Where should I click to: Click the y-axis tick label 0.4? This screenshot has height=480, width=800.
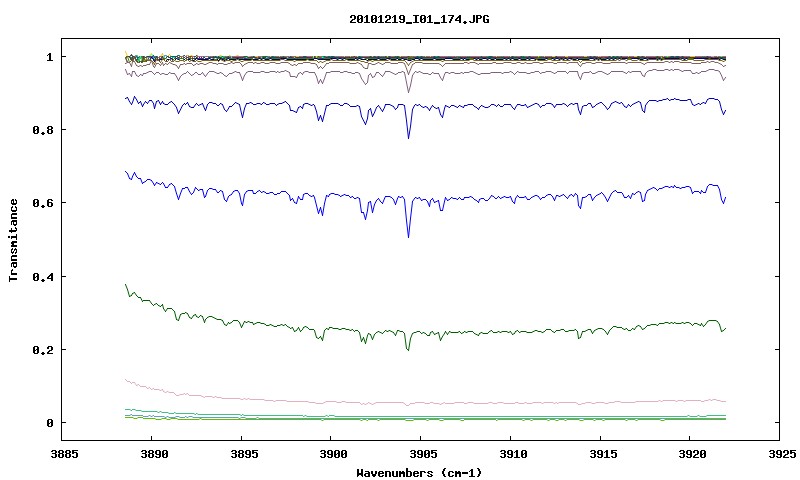tap(43, 276)
